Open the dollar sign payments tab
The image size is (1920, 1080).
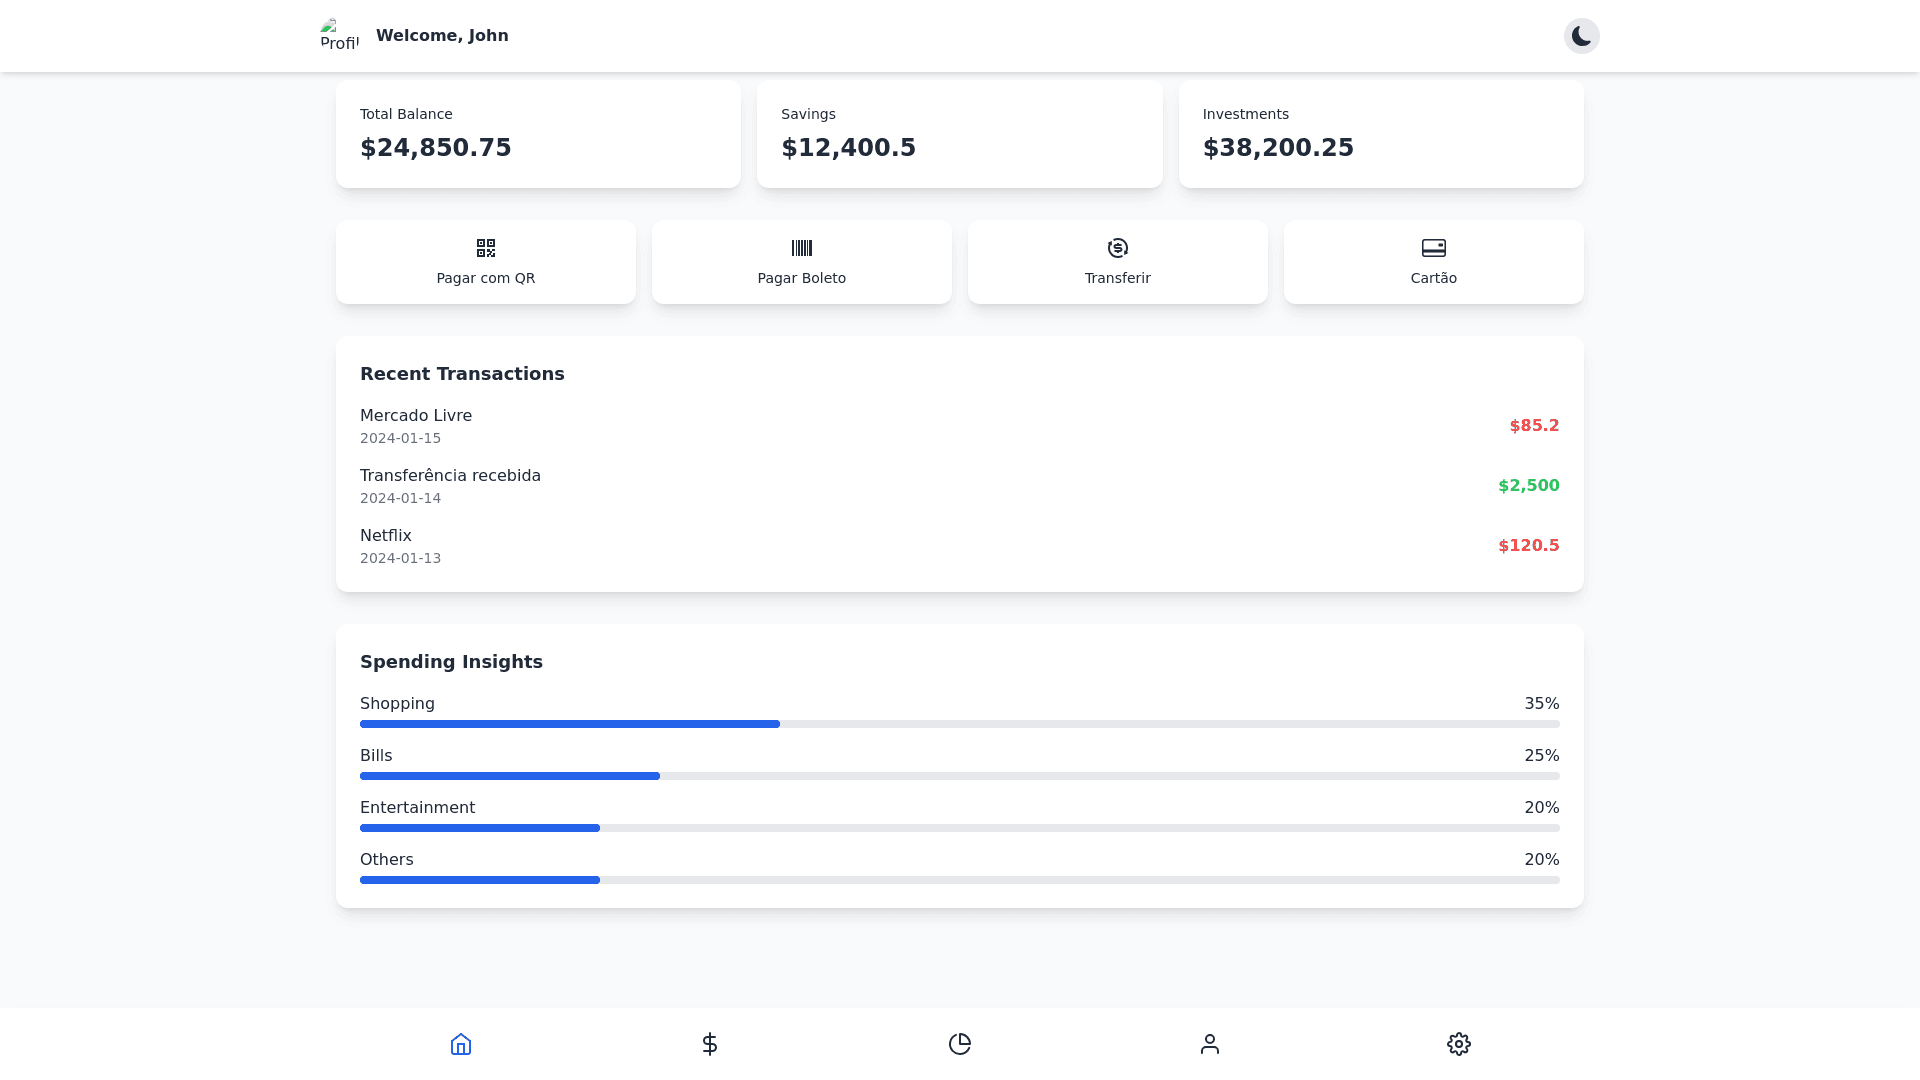point(710,1044)
